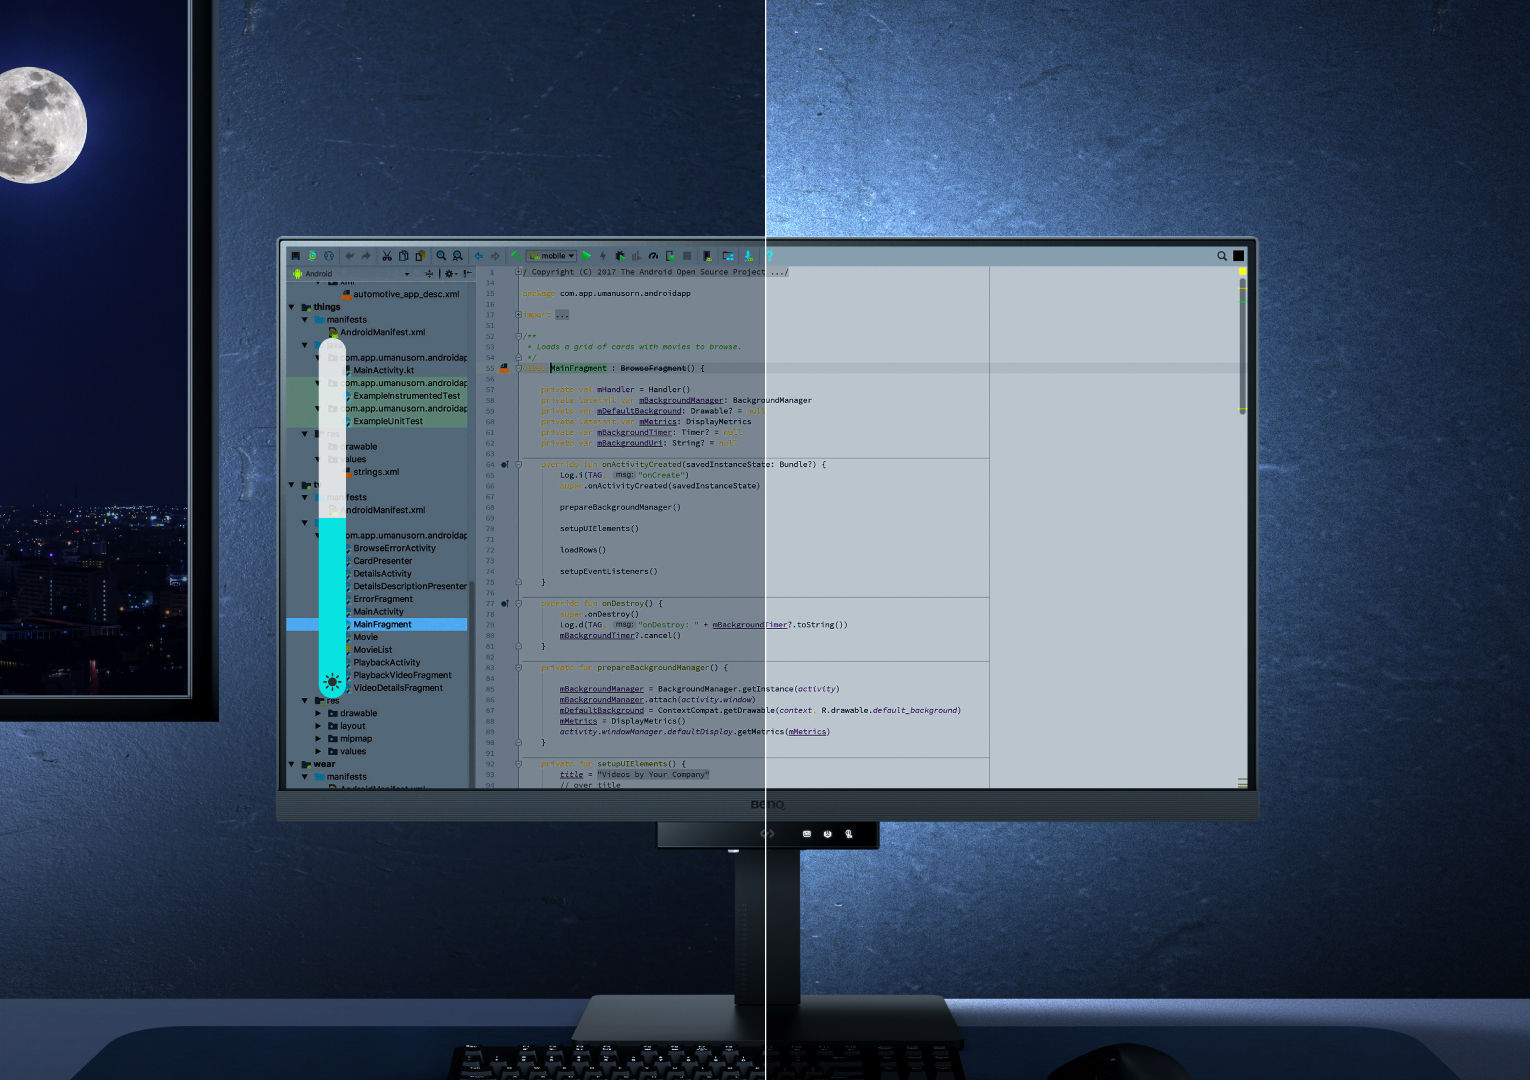Viewport: 1530px width, 1080px height.
Task: Click the Undo arrow icon
Action: (x=350, y=256)
